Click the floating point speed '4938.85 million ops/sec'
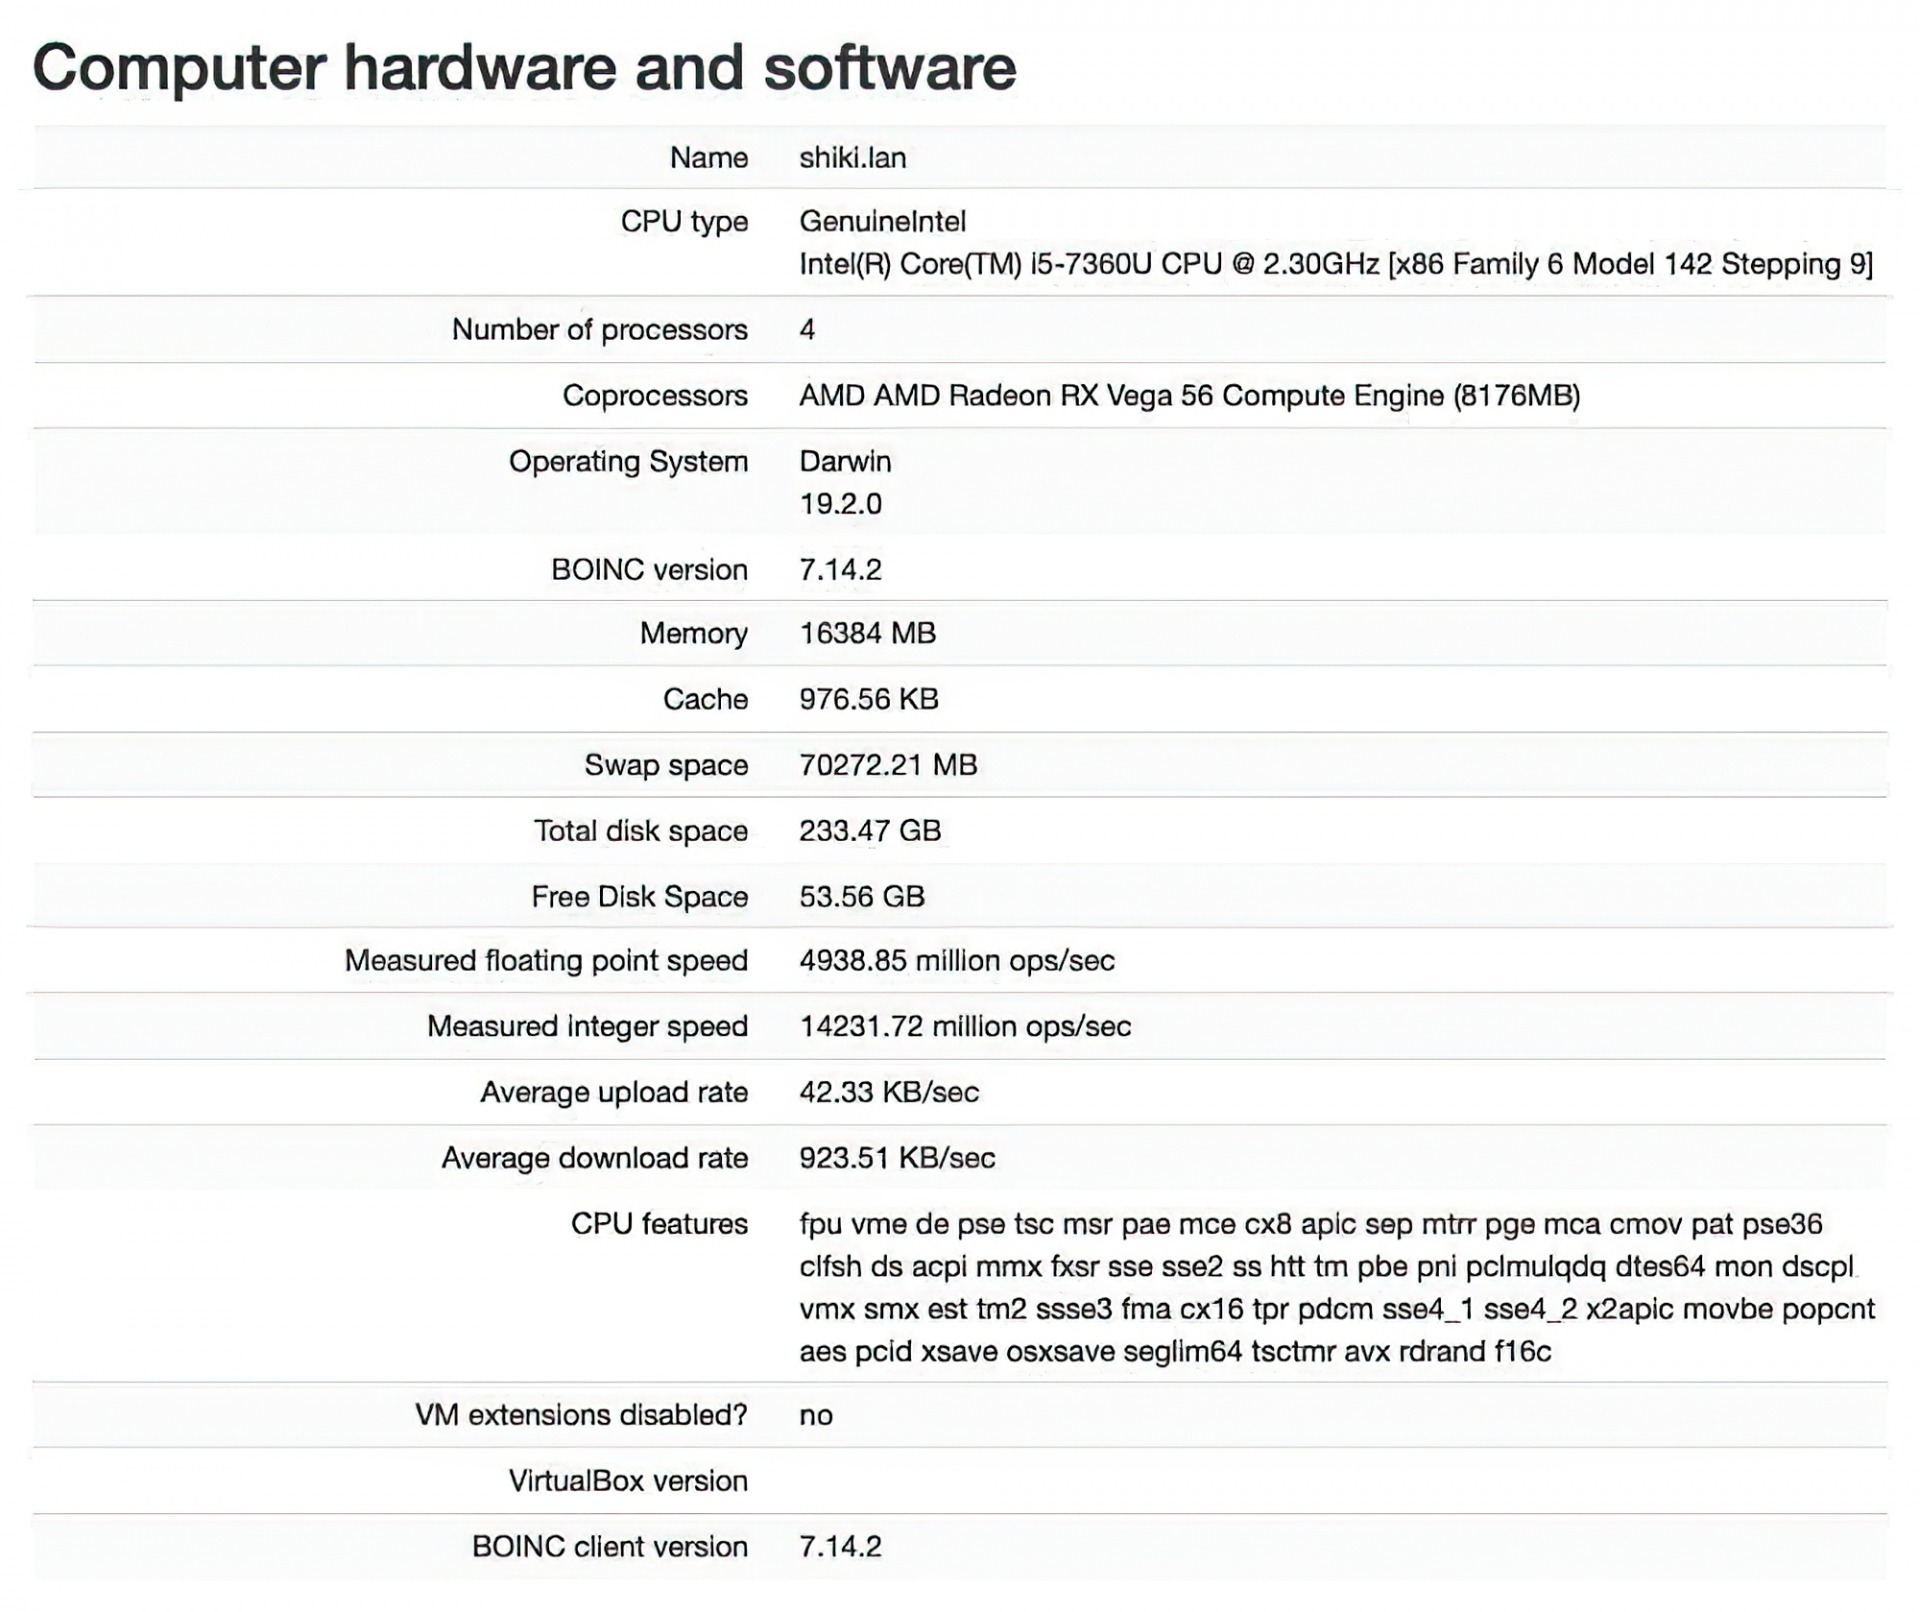The width and height of the screenshot is (1920, 1612). [956, 961]
